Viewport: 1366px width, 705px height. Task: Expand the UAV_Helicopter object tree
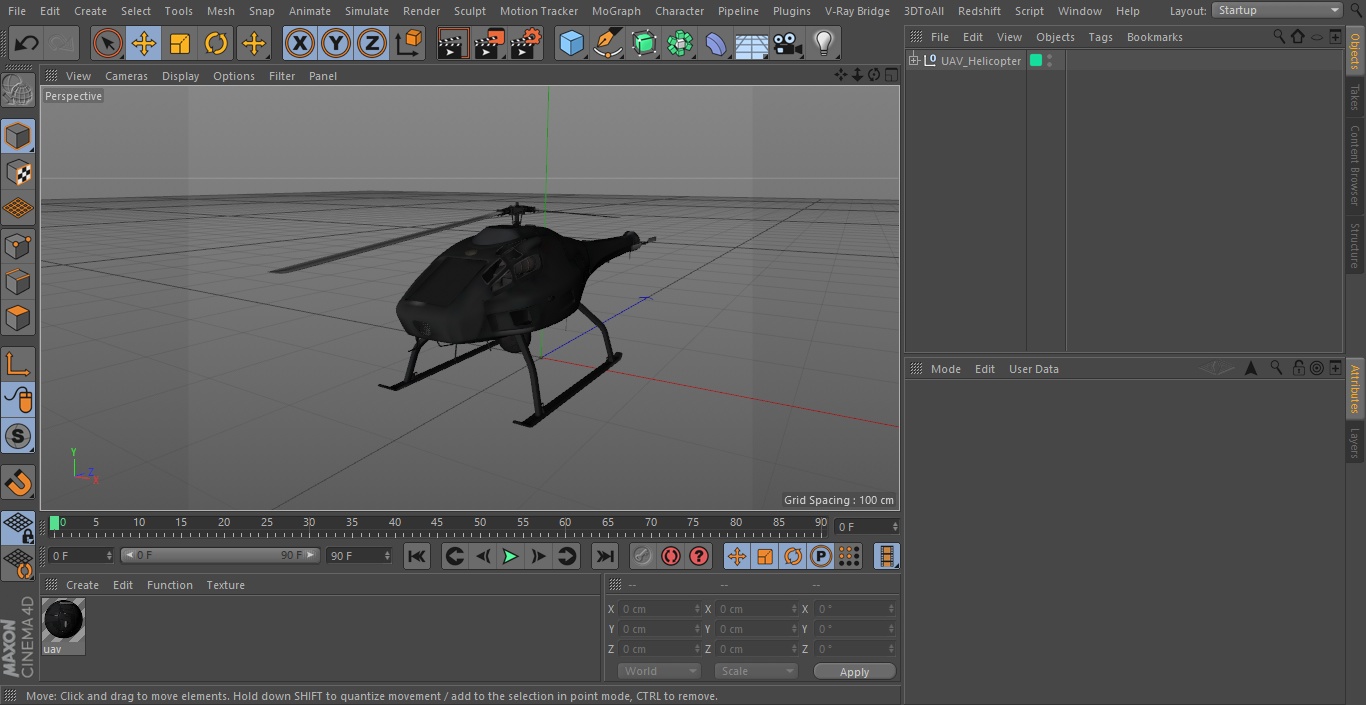pos(913,61)
